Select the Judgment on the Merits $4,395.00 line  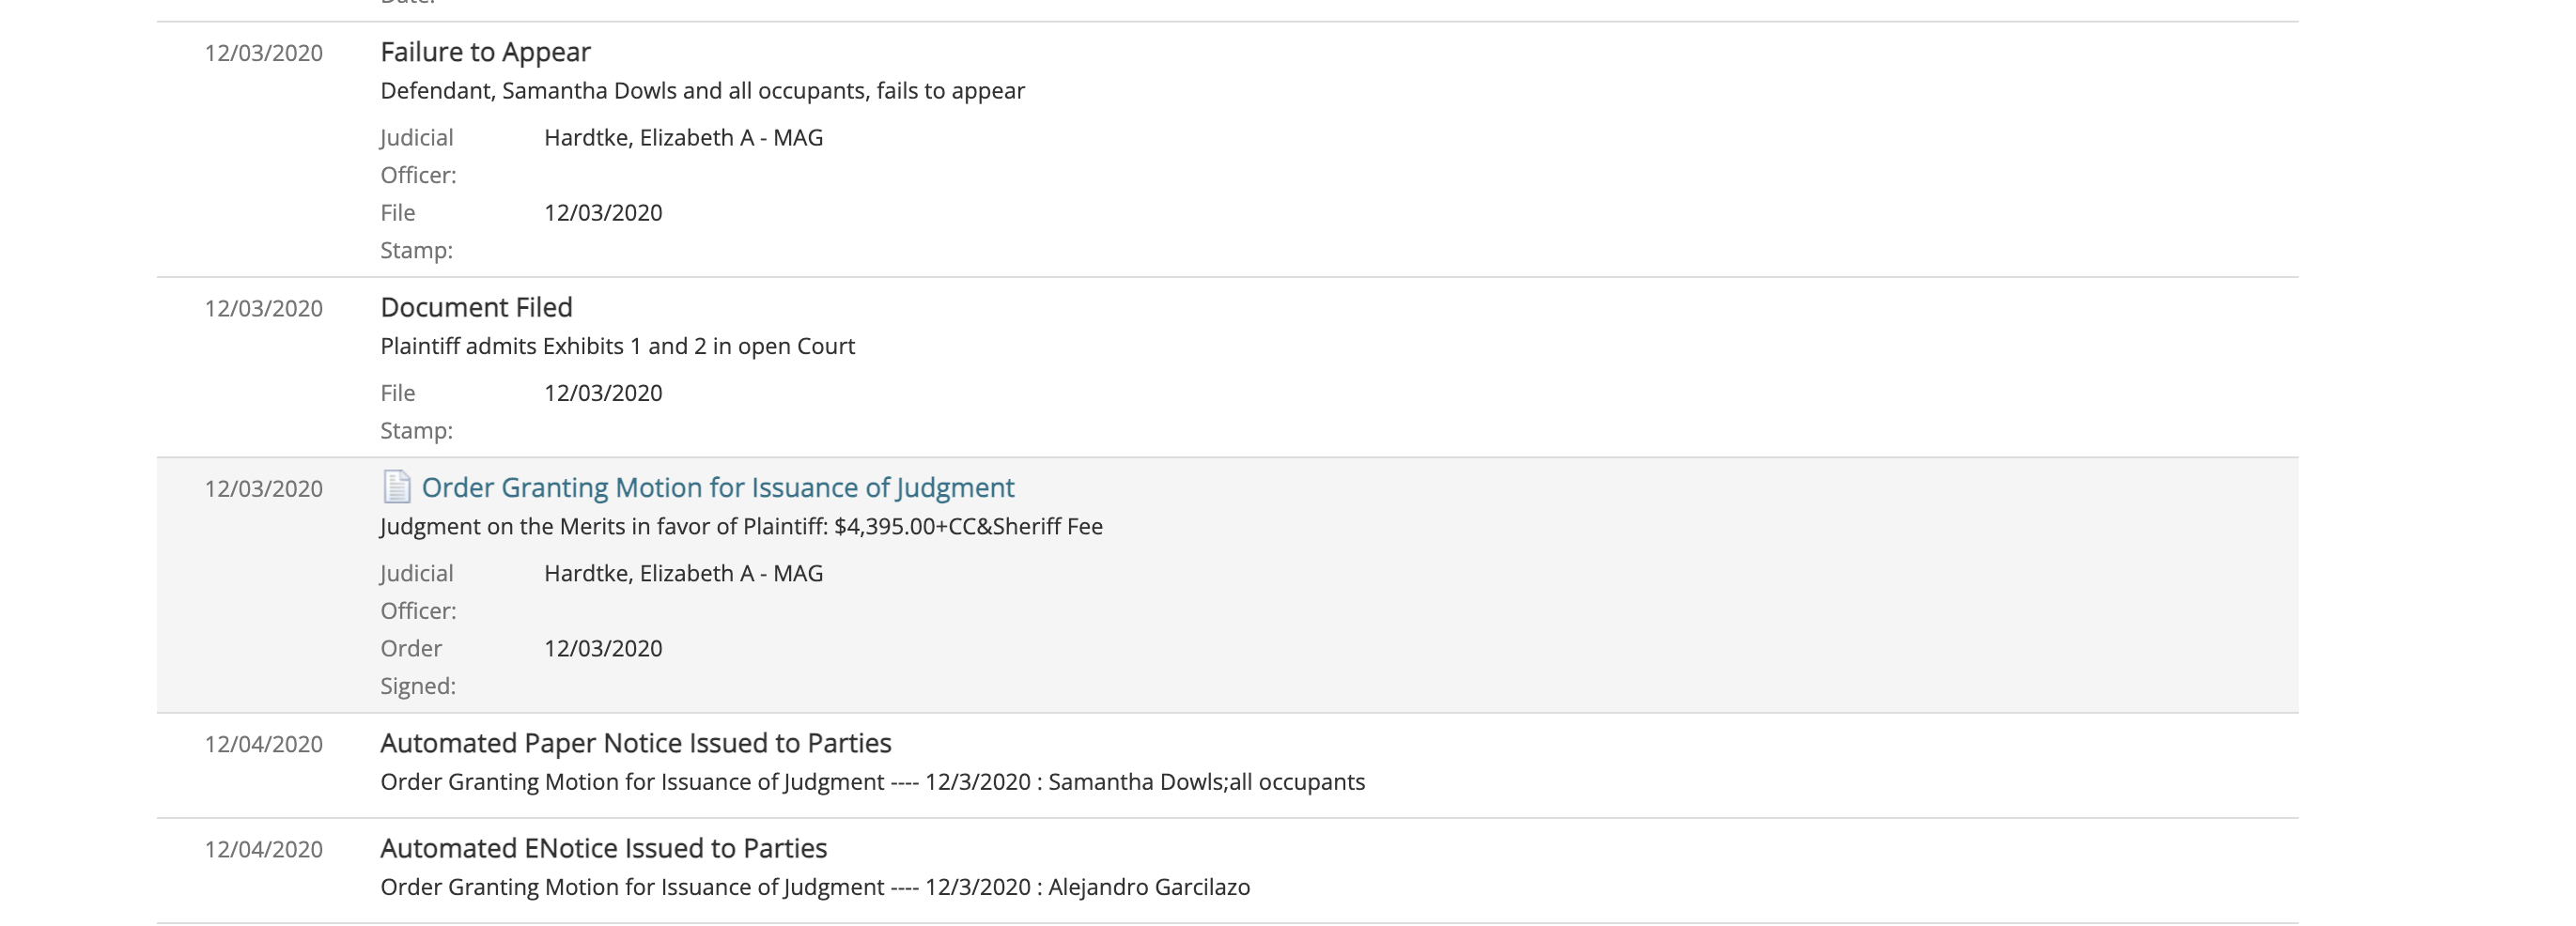(741, 527)
